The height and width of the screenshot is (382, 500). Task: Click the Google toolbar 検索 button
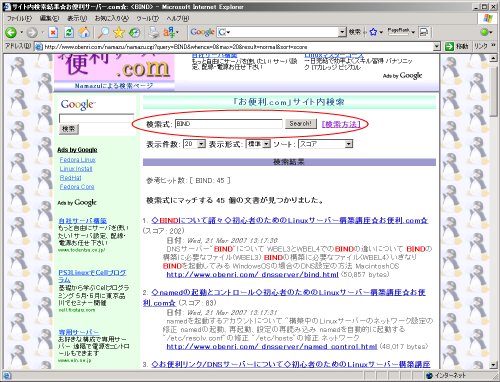tap(355, 32)
